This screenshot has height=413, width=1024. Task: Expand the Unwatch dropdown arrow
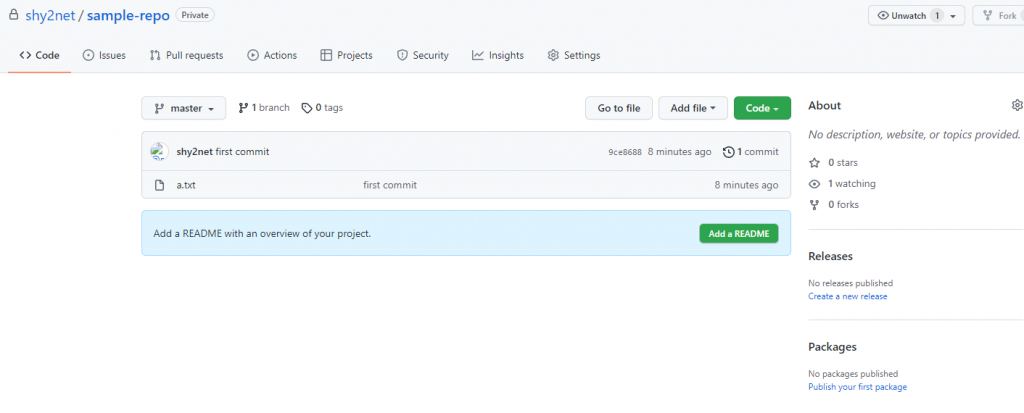click(x=953, y=16)
